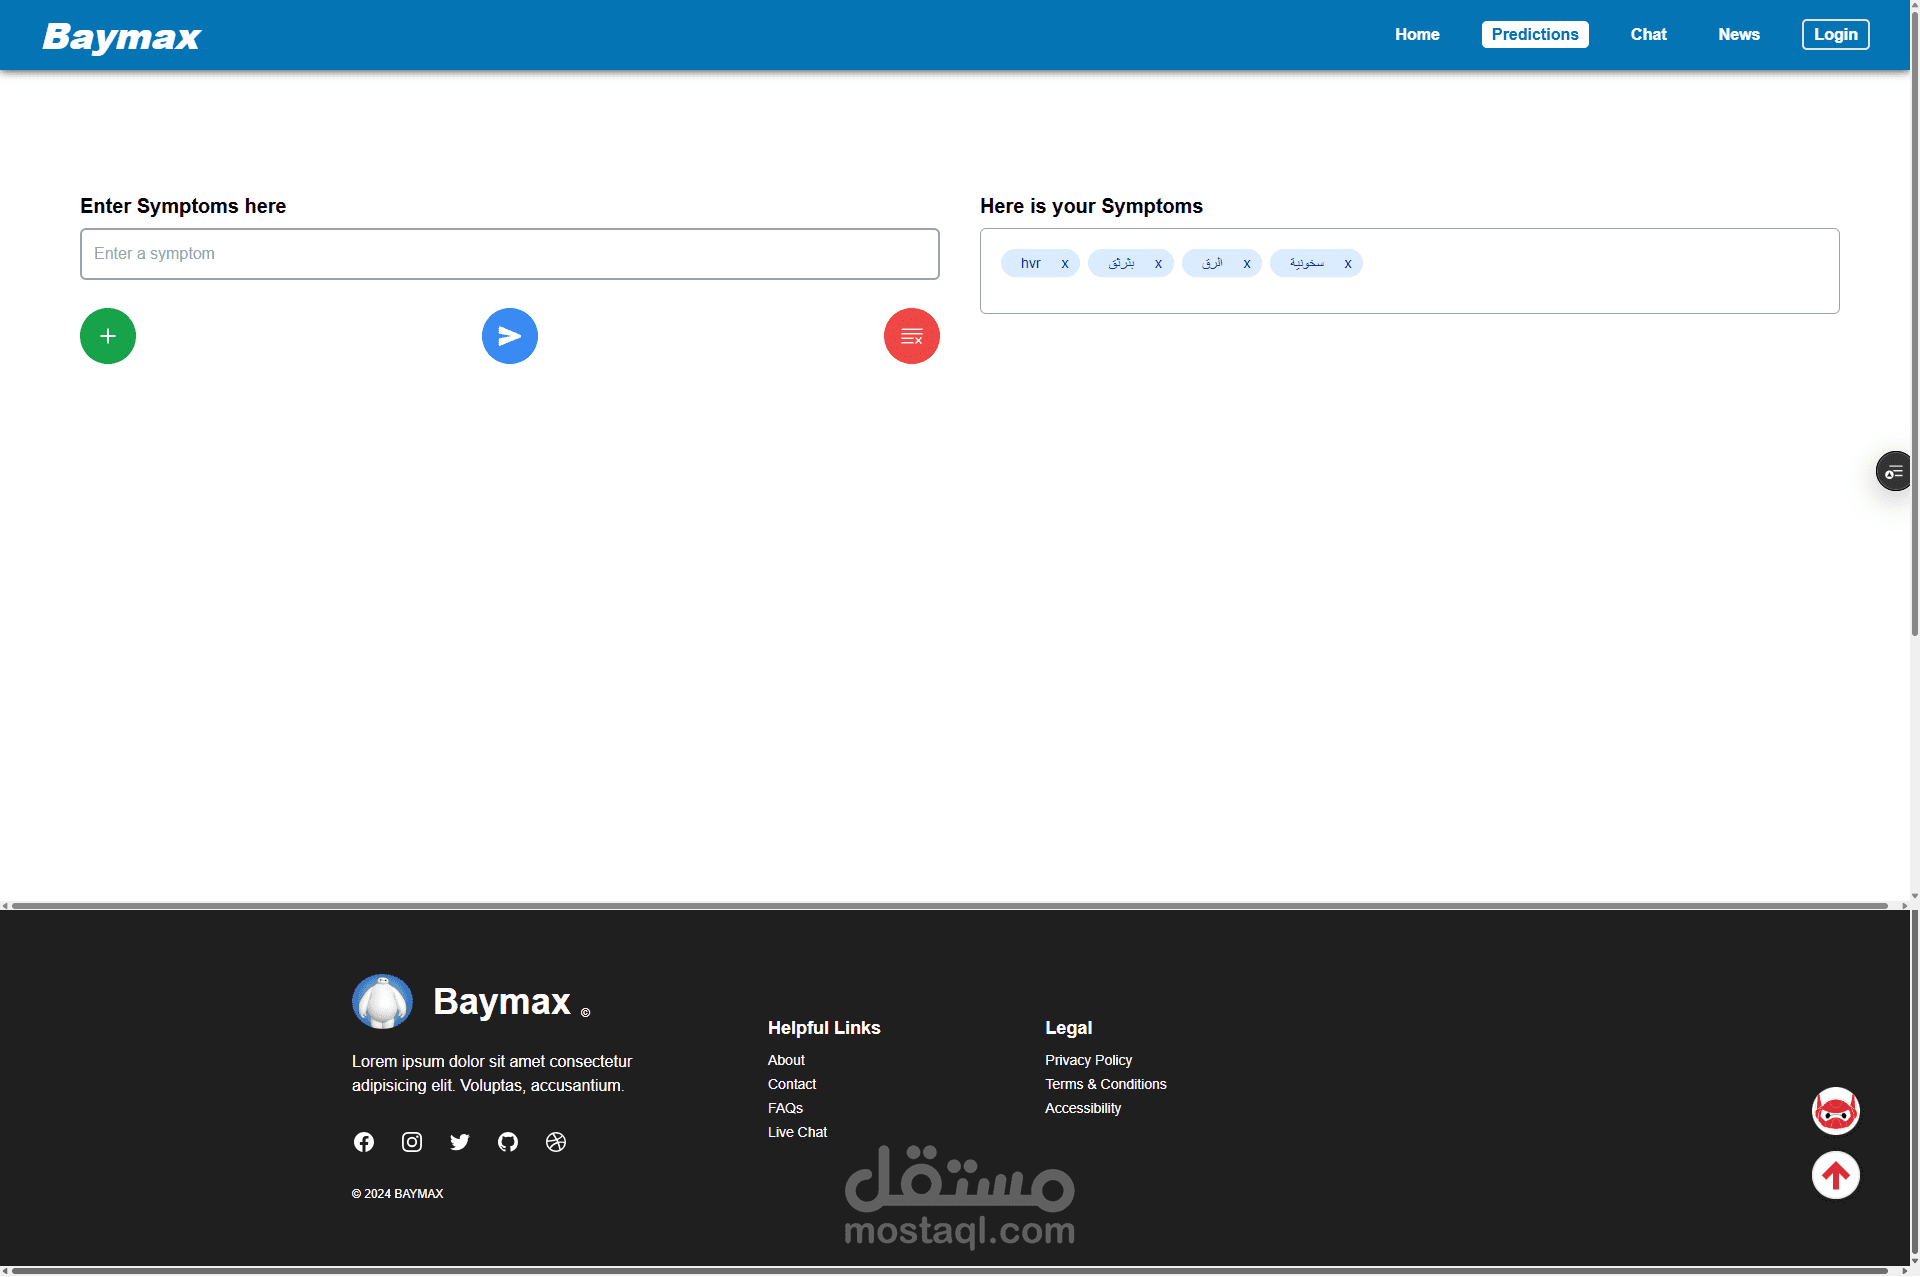
Task: Click the green add symptom plus button
Action: (108, 336)
